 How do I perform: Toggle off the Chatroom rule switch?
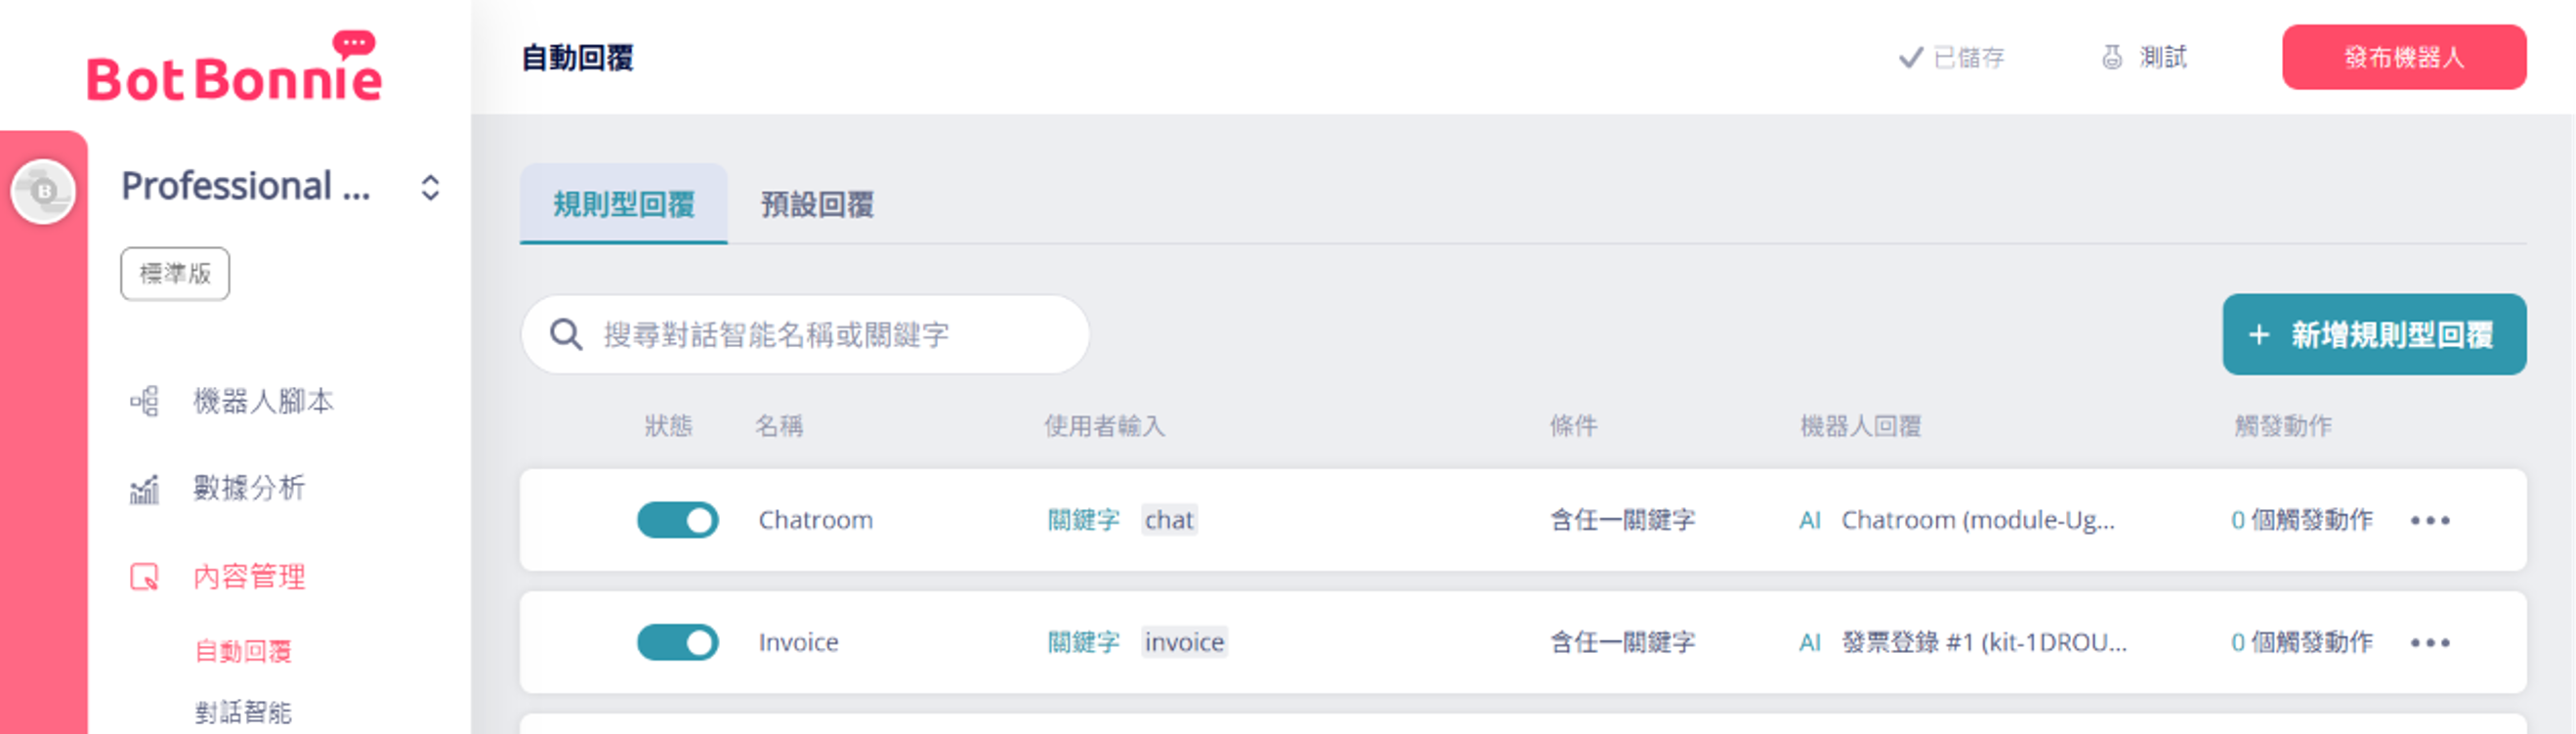click(x=678, y=520)
